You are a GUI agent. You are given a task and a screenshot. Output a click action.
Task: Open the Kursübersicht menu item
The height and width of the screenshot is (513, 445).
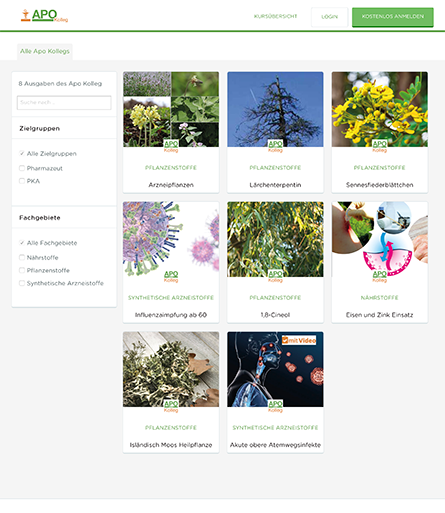coord(275,16)
